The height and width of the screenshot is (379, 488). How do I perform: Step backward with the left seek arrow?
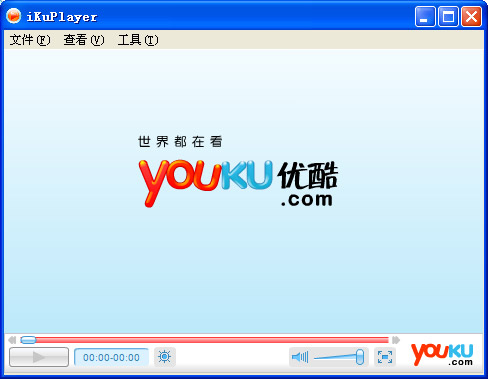[x=12, y=340]
